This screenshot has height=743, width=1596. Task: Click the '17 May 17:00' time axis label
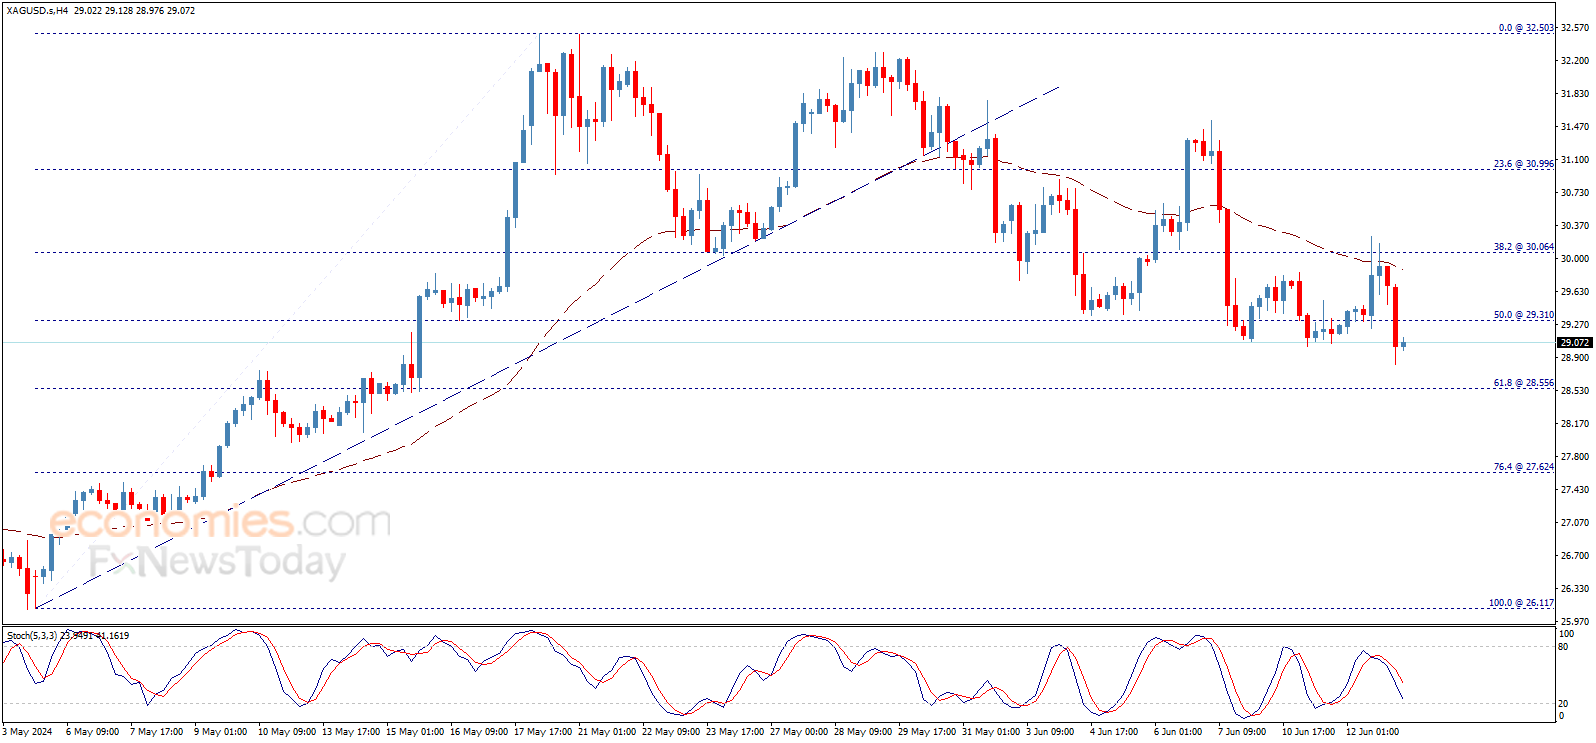pyautogui.click(x=543, y=732)
